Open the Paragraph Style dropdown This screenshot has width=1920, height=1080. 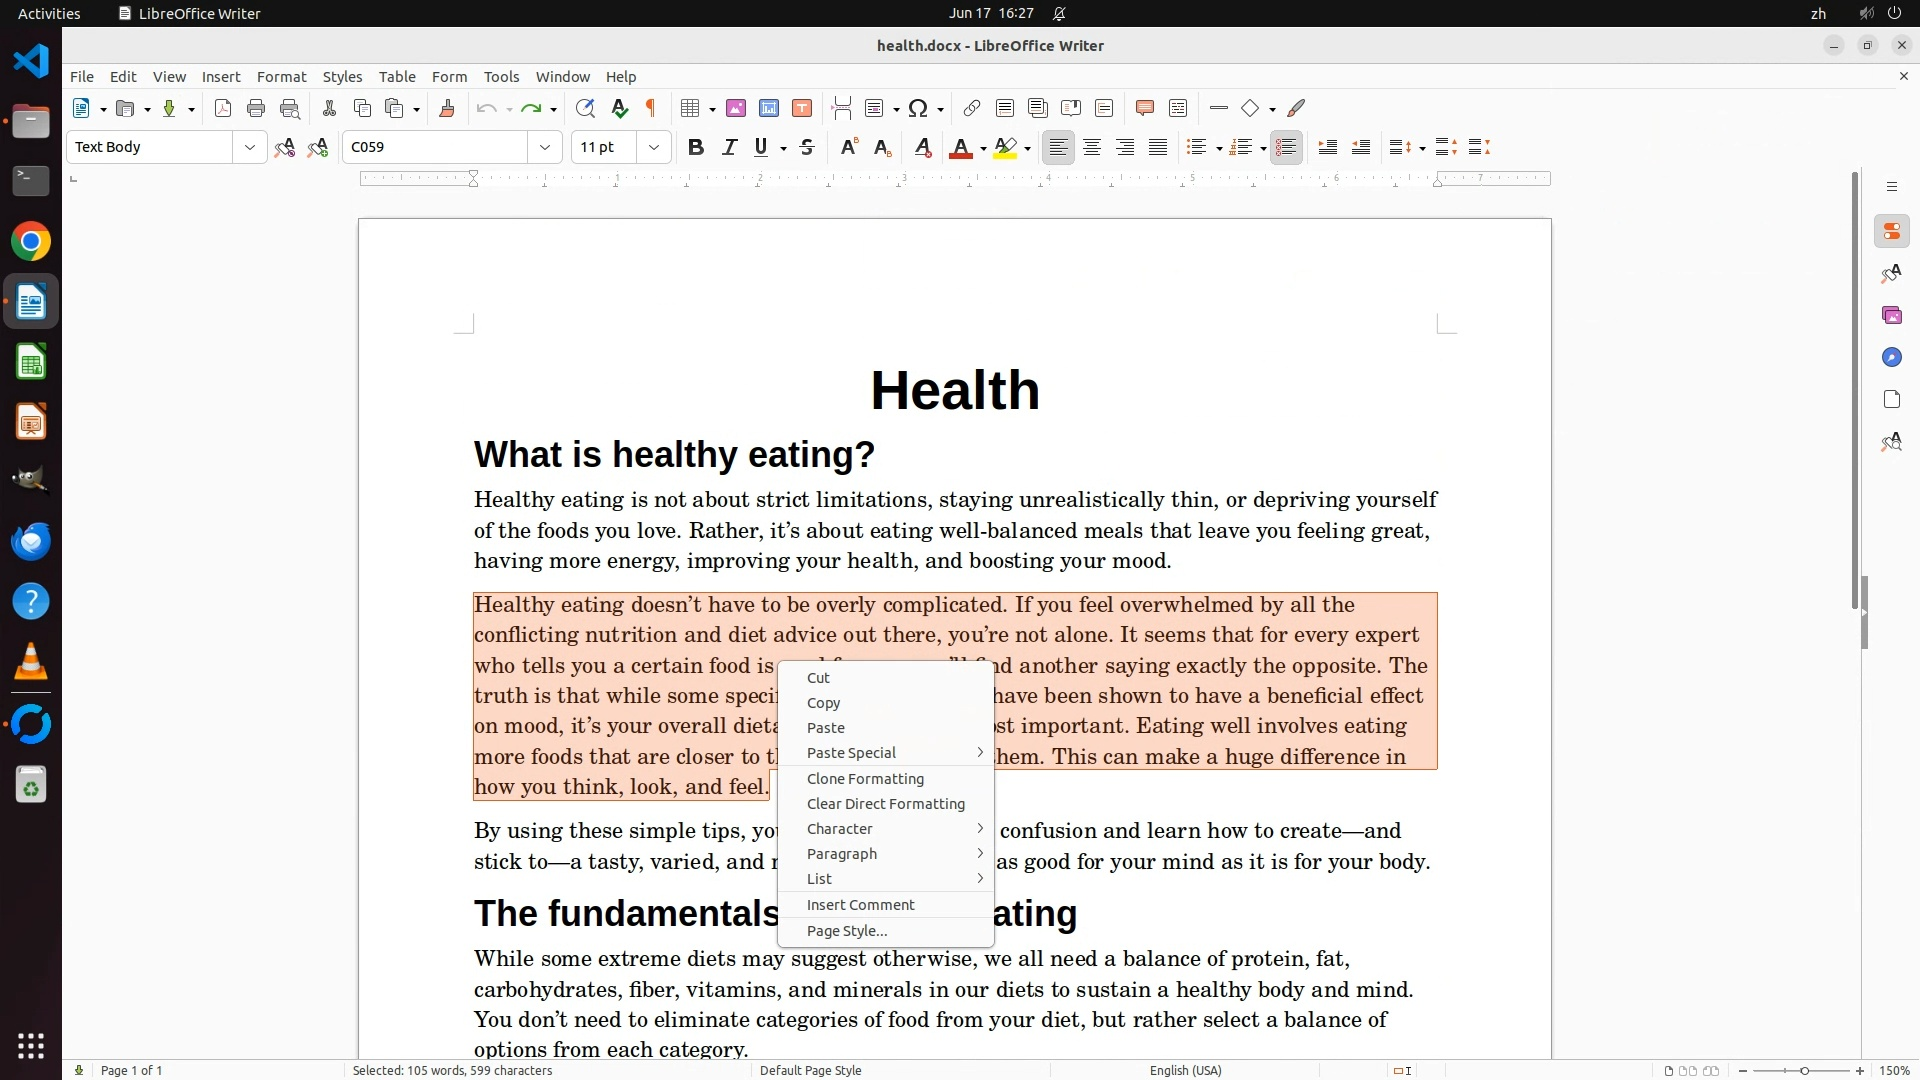click(249, 148)
